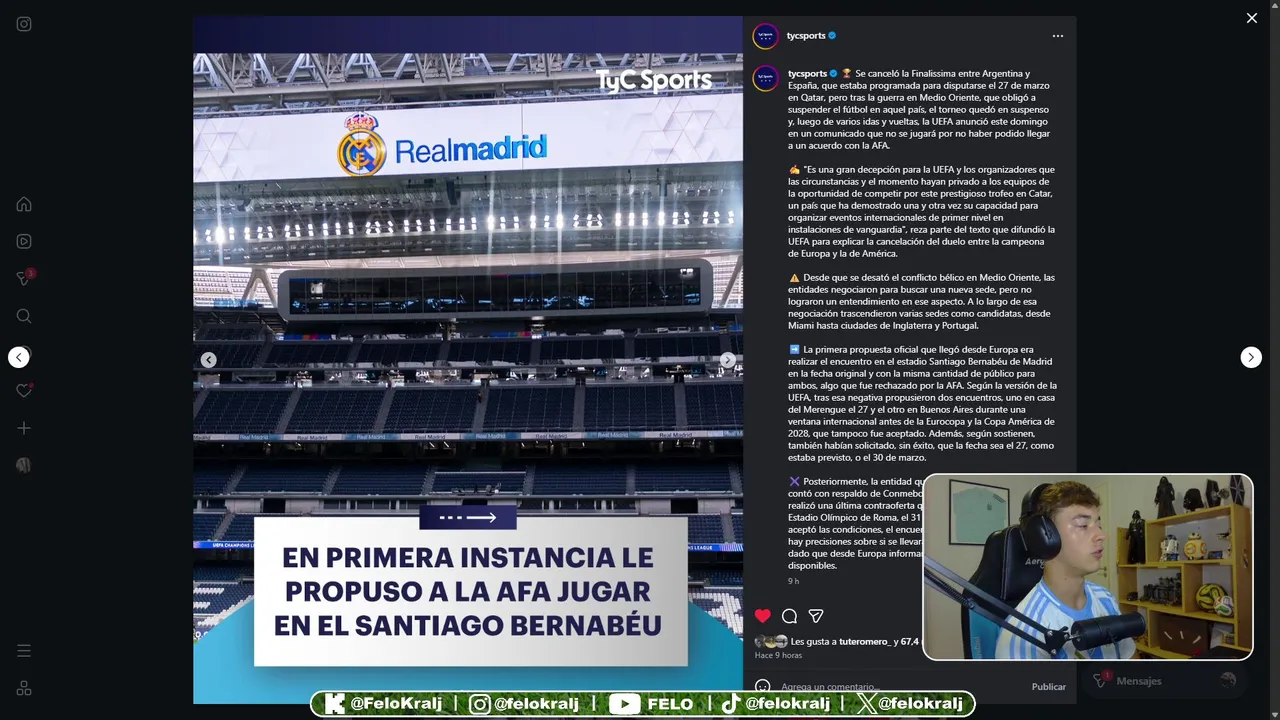Image resolution: width=1280 pixels, height=720 pixels.
Task: Open direct messages icon with red badge
Action: click(25, 278)
